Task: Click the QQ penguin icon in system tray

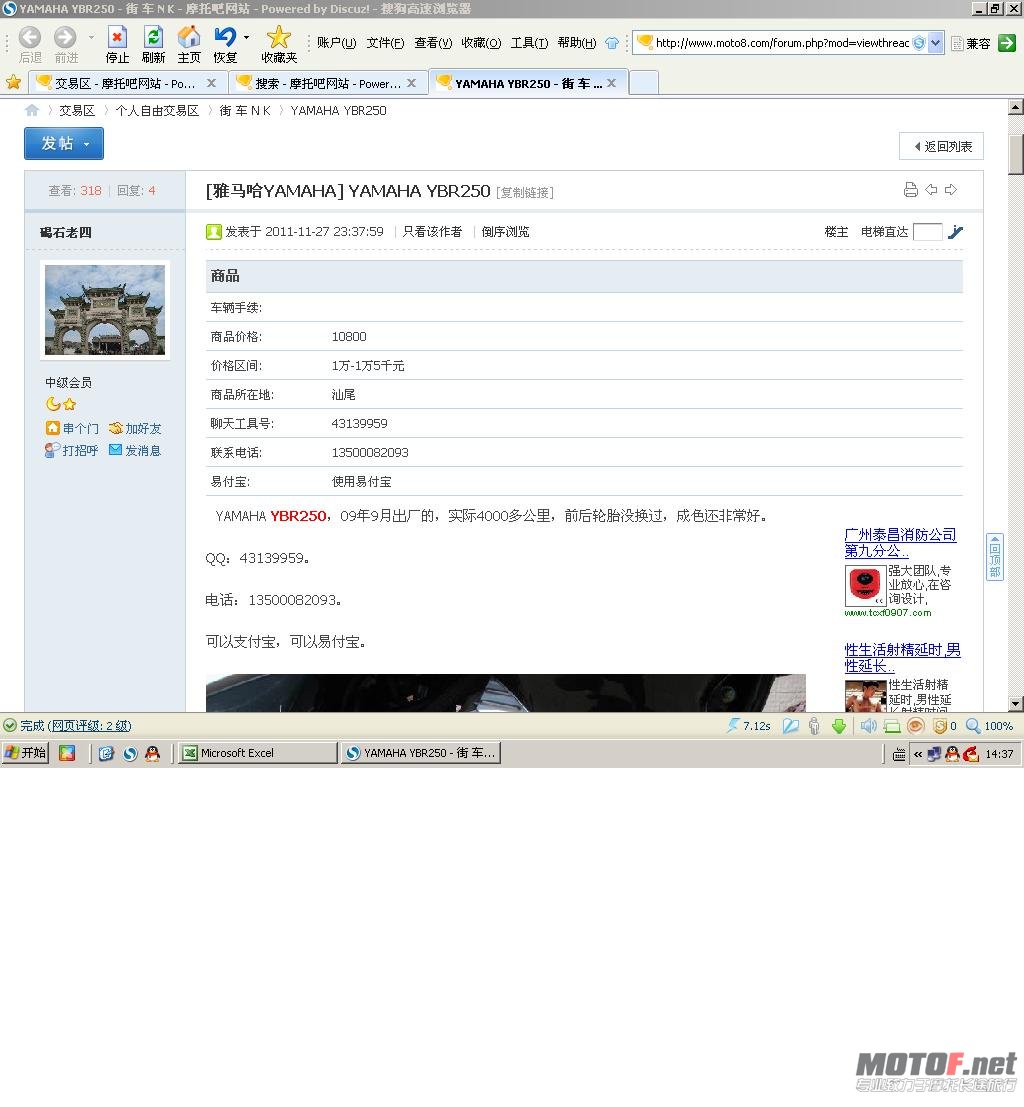Action: coord(952,755)
